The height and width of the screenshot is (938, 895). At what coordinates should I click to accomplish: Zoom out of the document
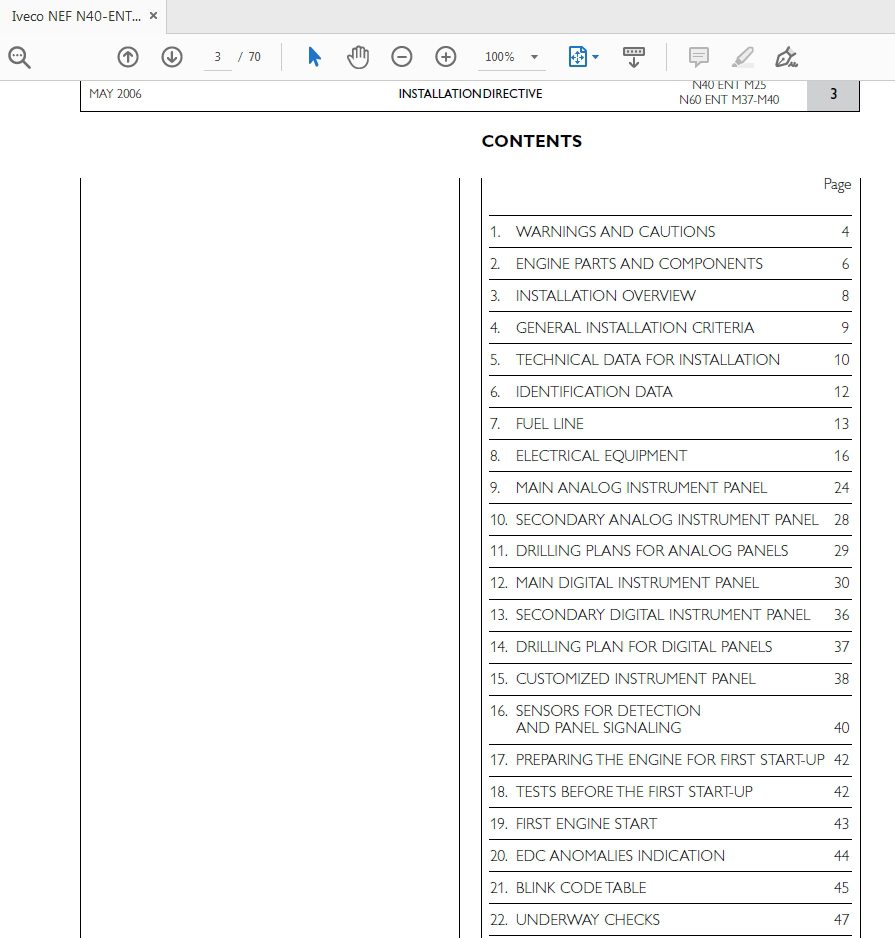[402, 57]
